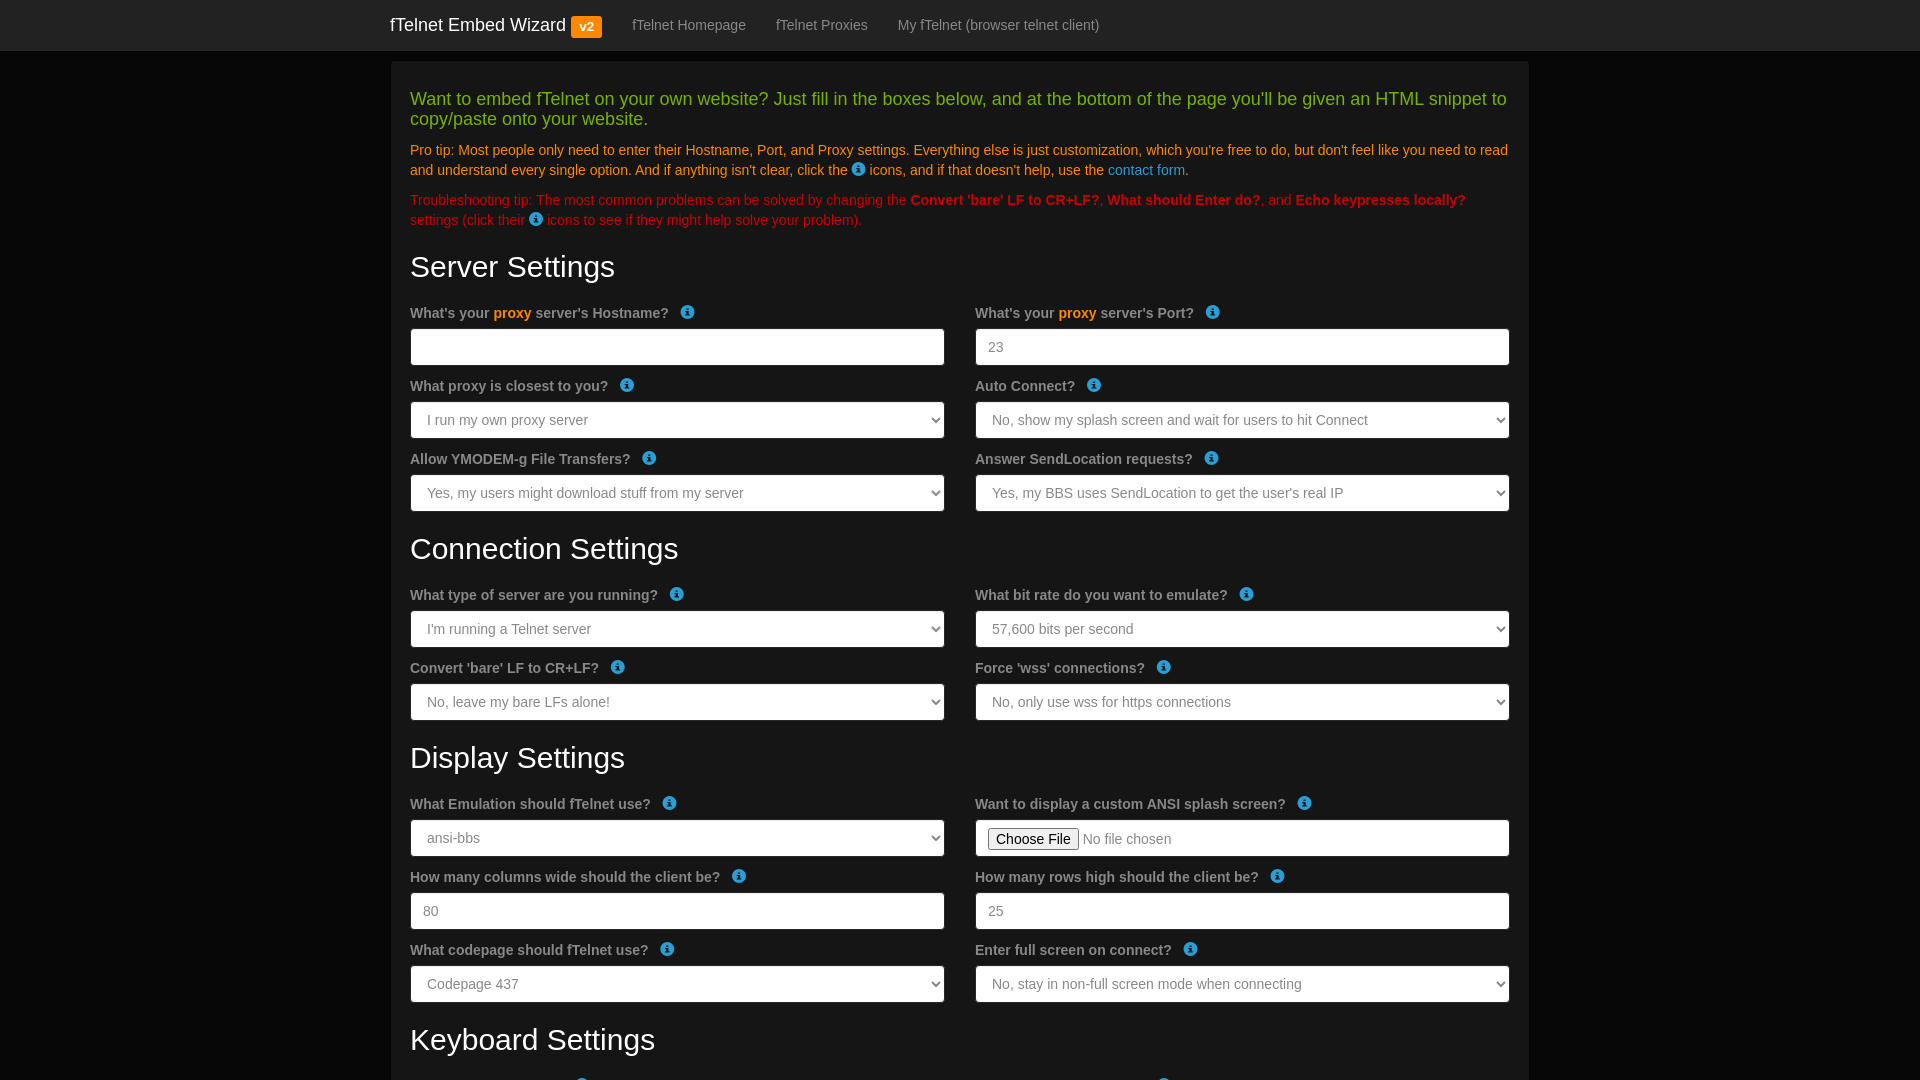
Task: Click info icon next to proxy server's Hostname
Action: [687, 312]
